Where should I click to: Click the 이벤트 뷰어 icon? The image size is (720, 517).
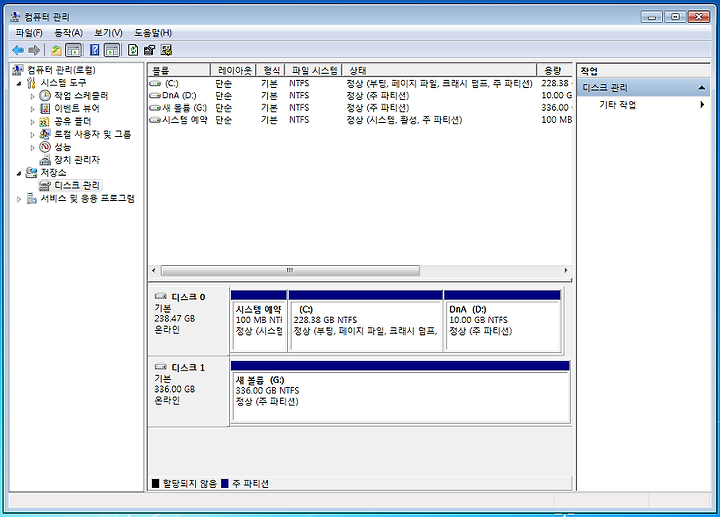pyautogui.click(x=45, y=108)
